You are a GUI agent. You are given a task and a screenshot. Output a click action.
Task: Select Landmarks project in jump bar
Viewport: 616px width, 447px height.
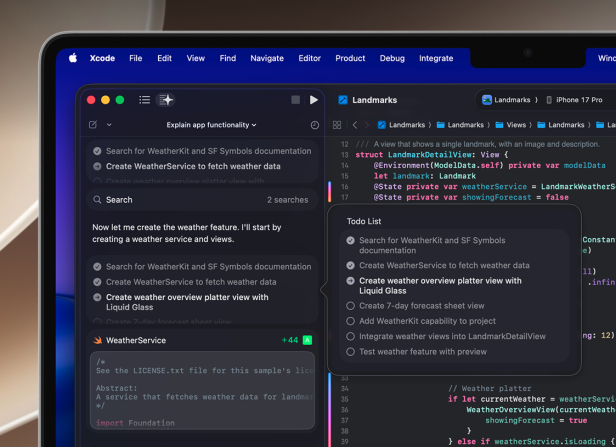[x=402, y=125]
